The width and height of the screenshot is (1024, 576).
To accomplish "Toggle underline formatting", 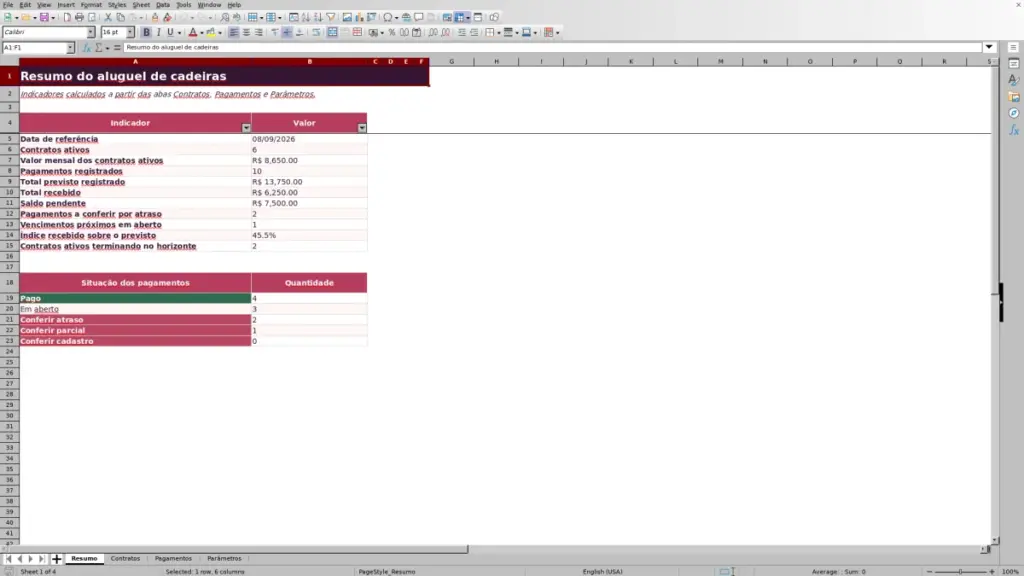I will click(x=170, y=32).
